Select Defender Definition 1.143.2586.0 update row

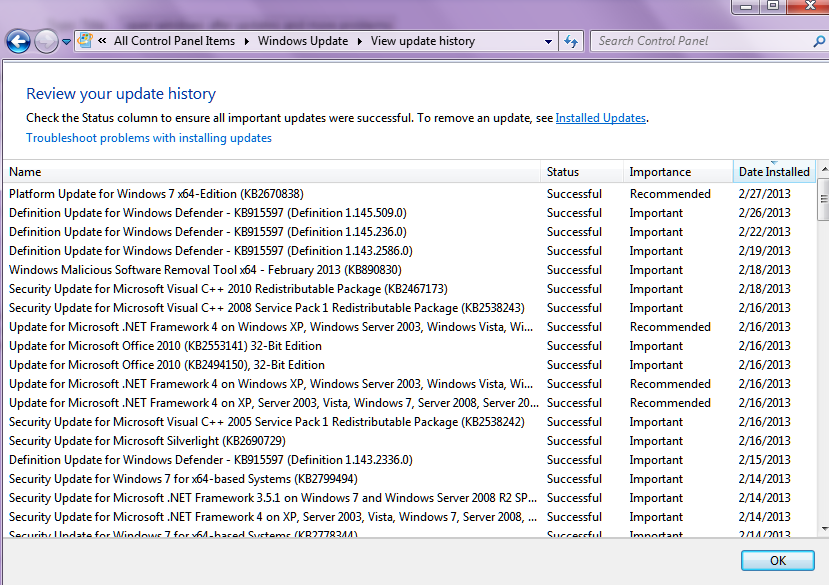pyautogui.click(x=409, y=251)
